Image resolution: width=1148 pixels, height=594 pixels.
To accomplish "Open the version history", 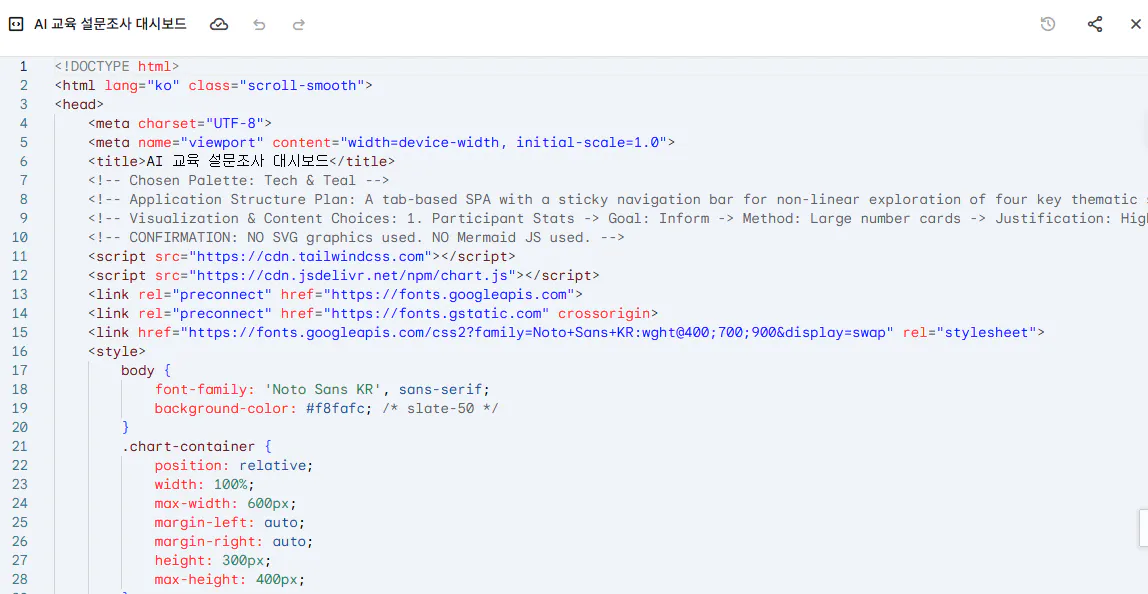I will pos(1048,24).
